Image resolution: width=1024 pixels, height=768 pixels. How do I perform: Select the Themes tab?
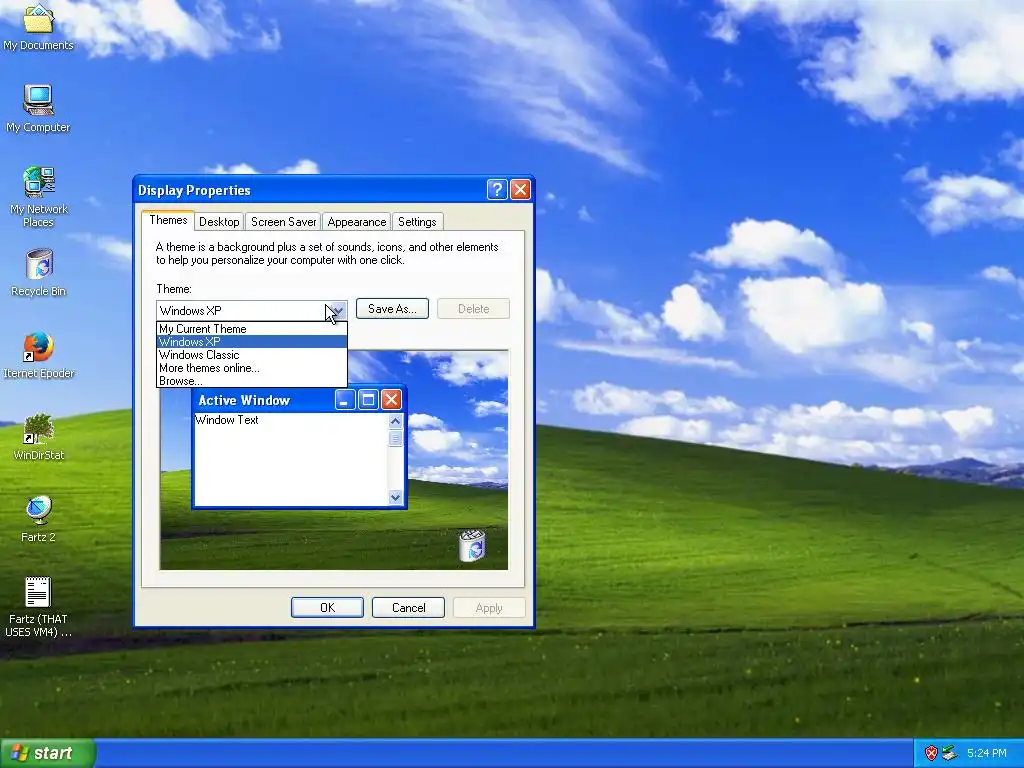click(168, 219)
